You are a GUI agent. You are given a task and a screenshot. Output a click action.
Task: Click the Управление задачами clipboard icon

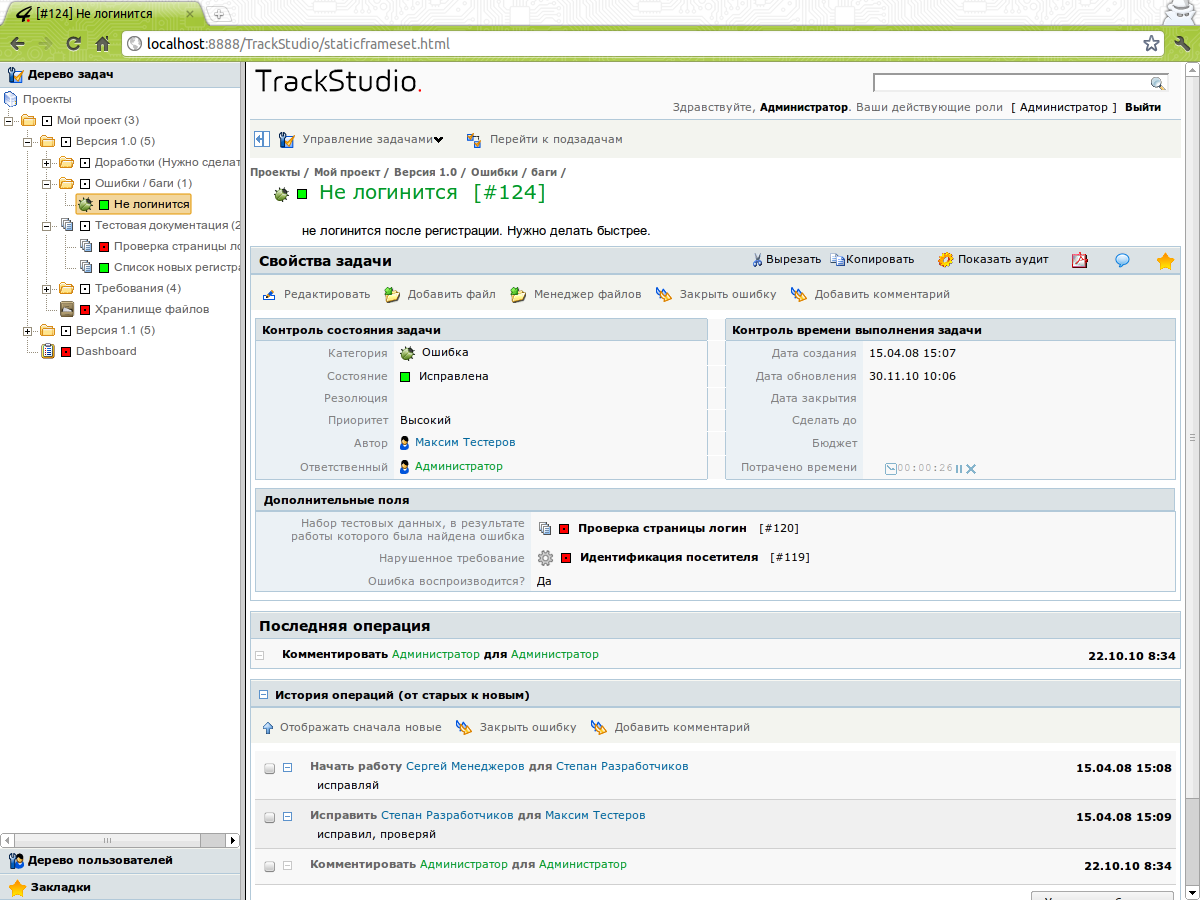pyautogui.click(x=286, y=140)
